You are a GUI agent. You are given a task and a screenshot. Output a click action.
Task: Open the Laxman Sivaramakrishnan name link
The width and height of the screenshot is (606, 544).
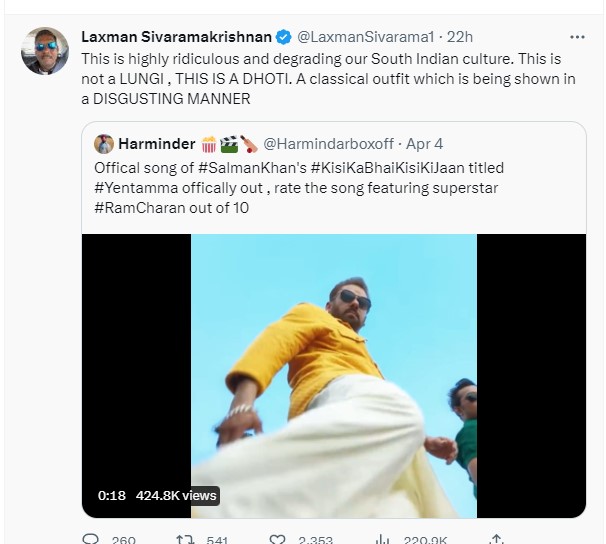176,37
